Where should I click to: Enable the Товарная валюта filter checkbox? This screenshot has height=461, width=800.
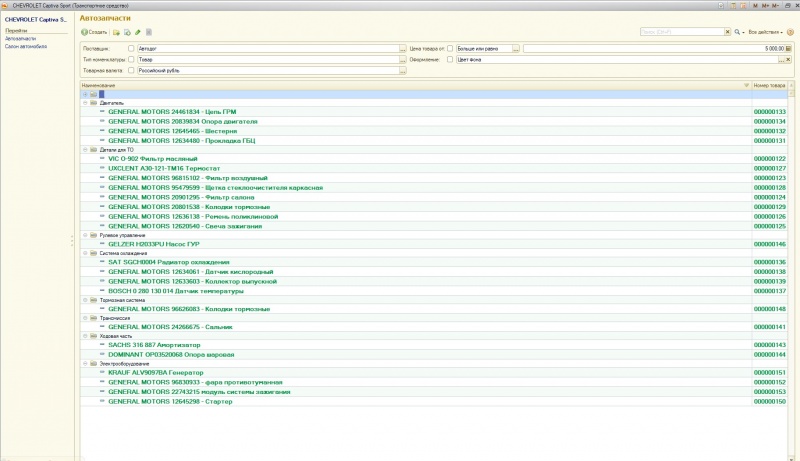[131, 71]
